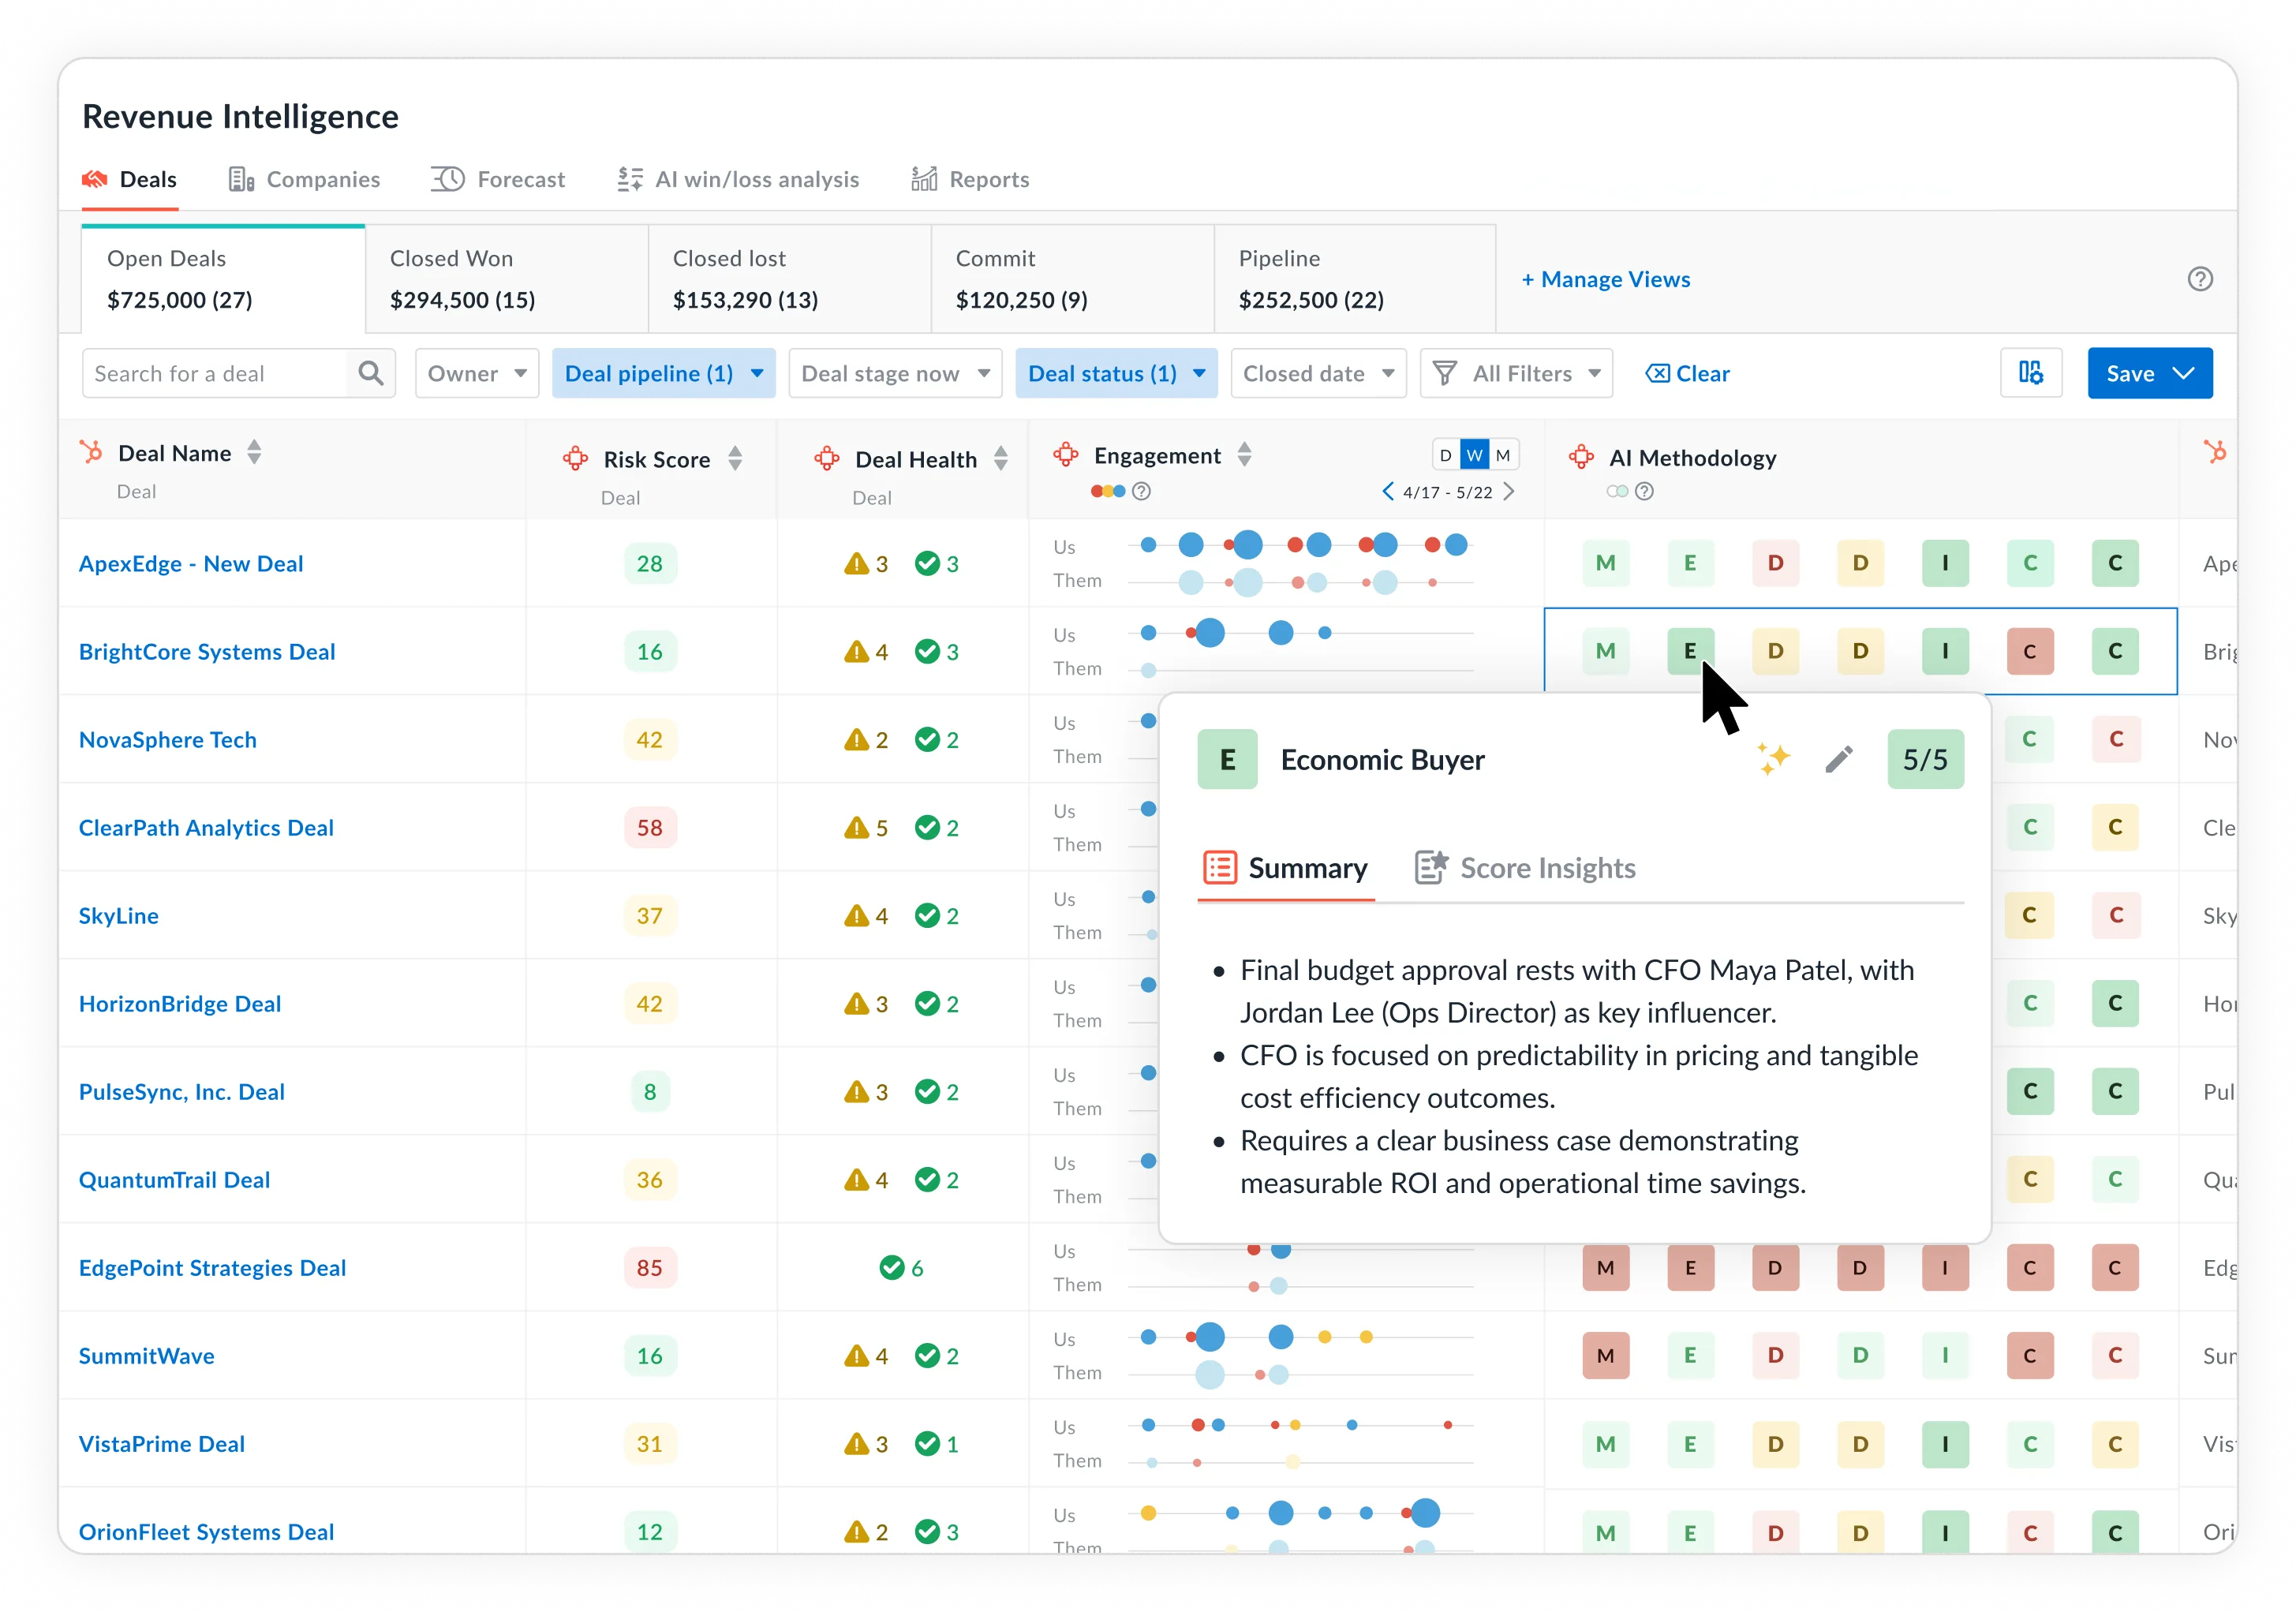2296x1612 pixels.
Task: Open the Deal stage now dropdown
Action: pos(895,373)
